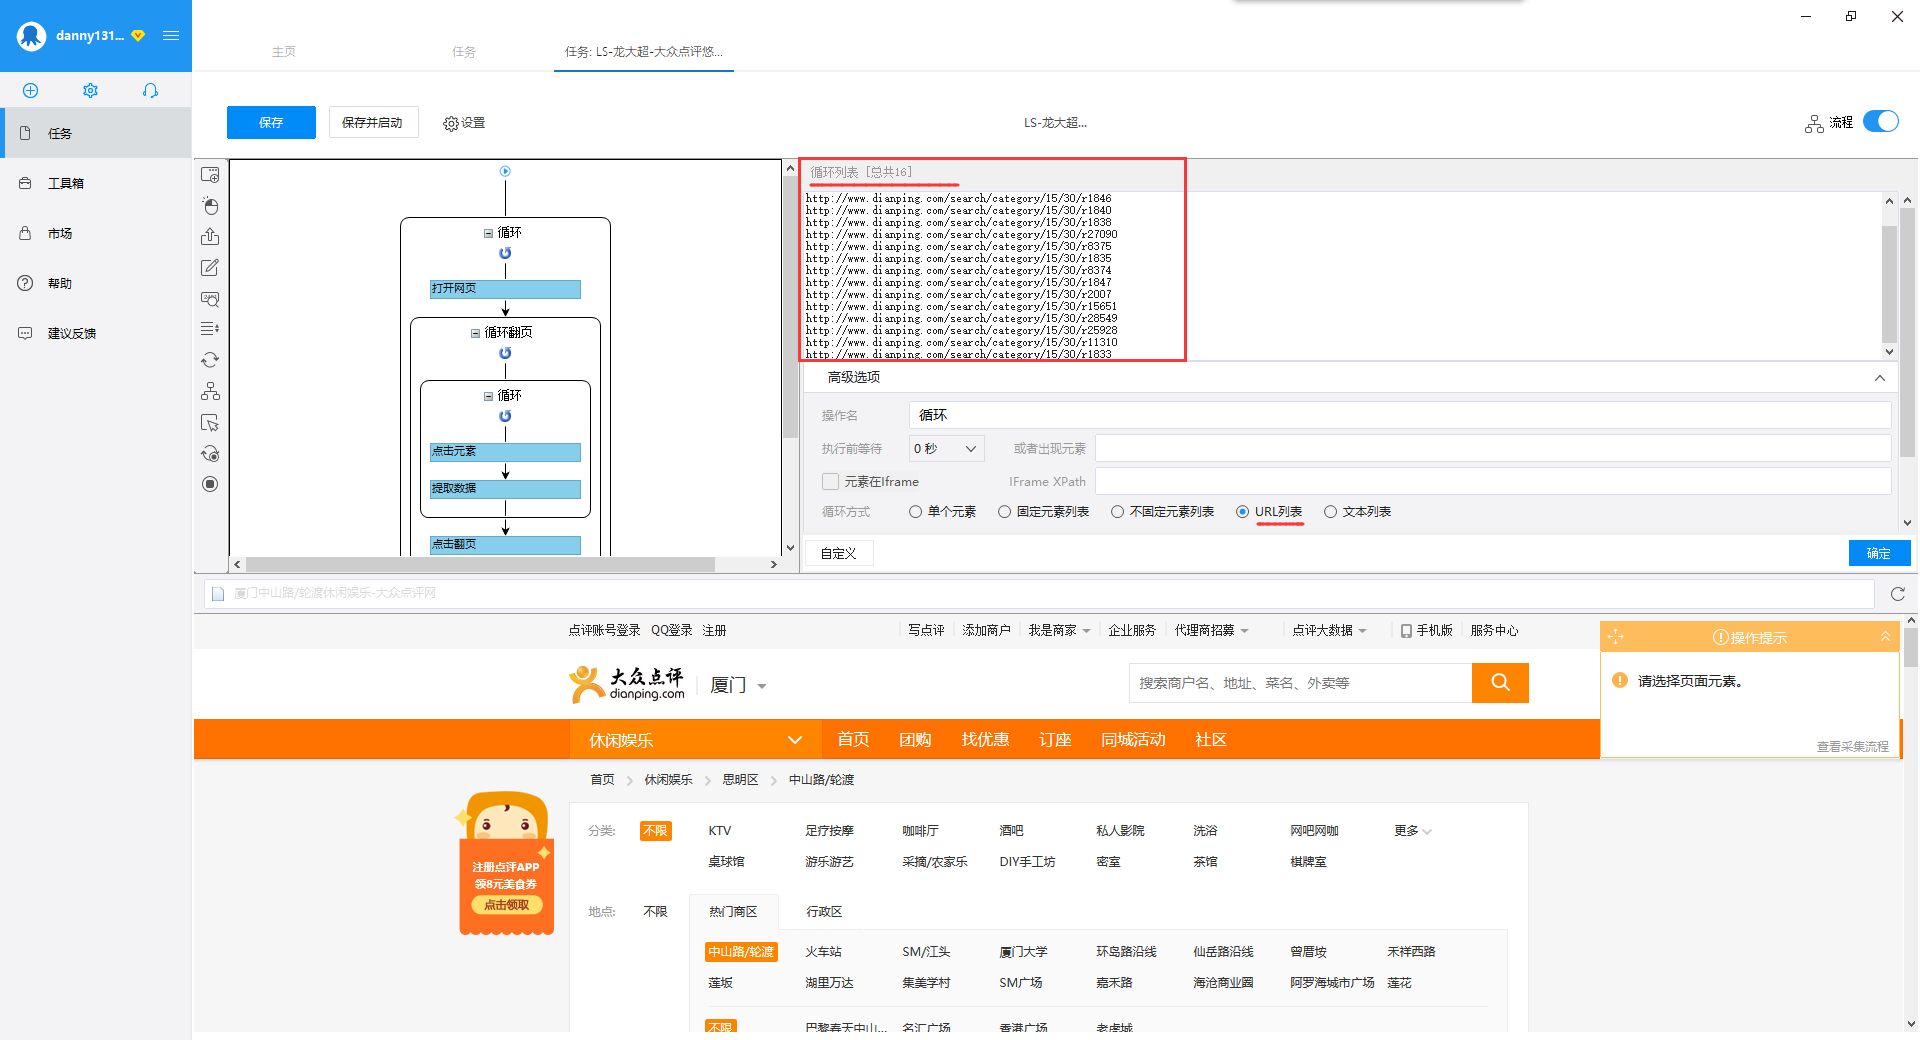Screen dimensions: 1920x1040
Task: Open the 工具箱 sidebar item
Action: (x=95, y=183)
